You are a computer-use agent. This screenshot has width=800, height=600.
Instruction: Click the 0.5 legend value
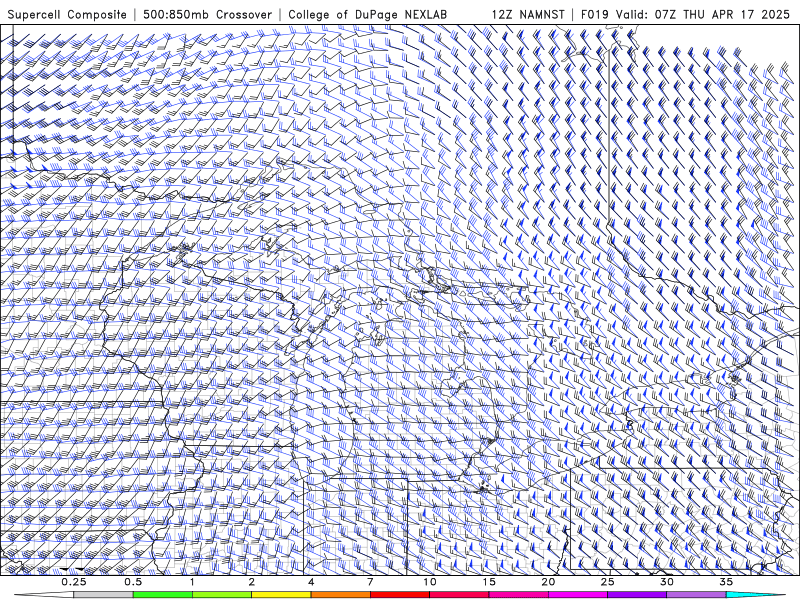133,582
